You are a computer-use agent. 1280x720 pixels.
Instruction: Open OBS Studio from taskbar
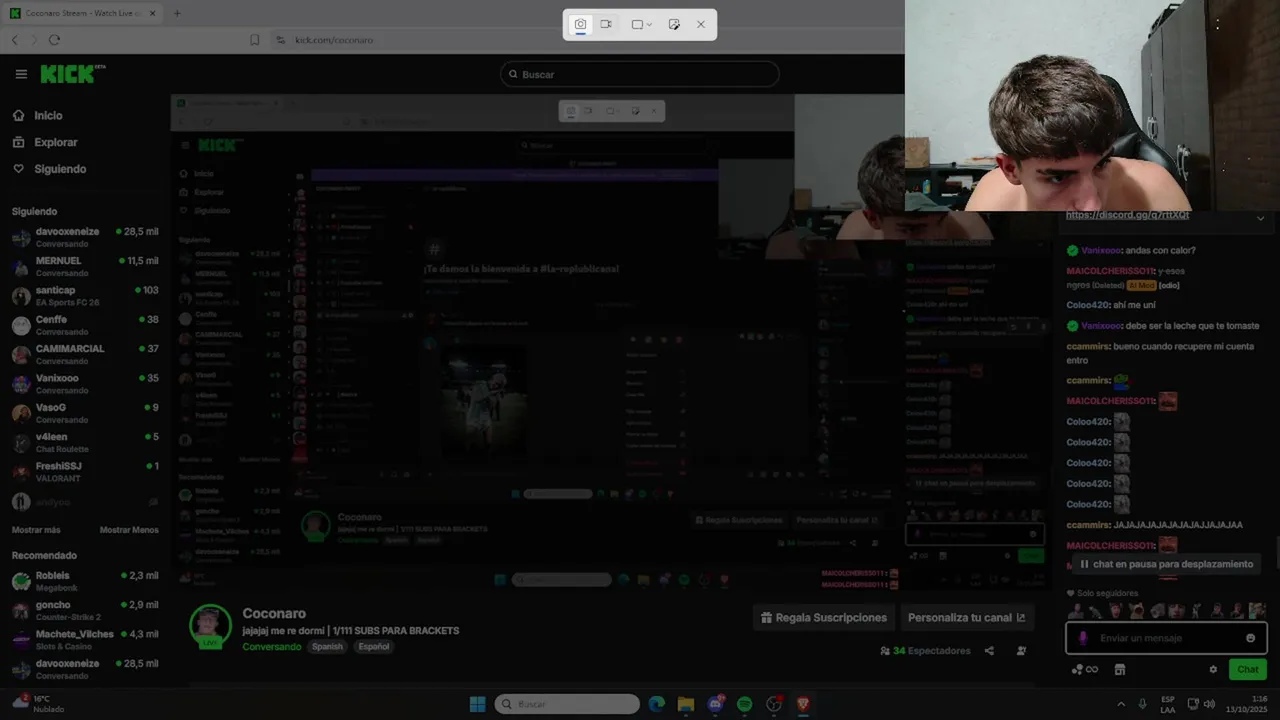pos(773,704)
